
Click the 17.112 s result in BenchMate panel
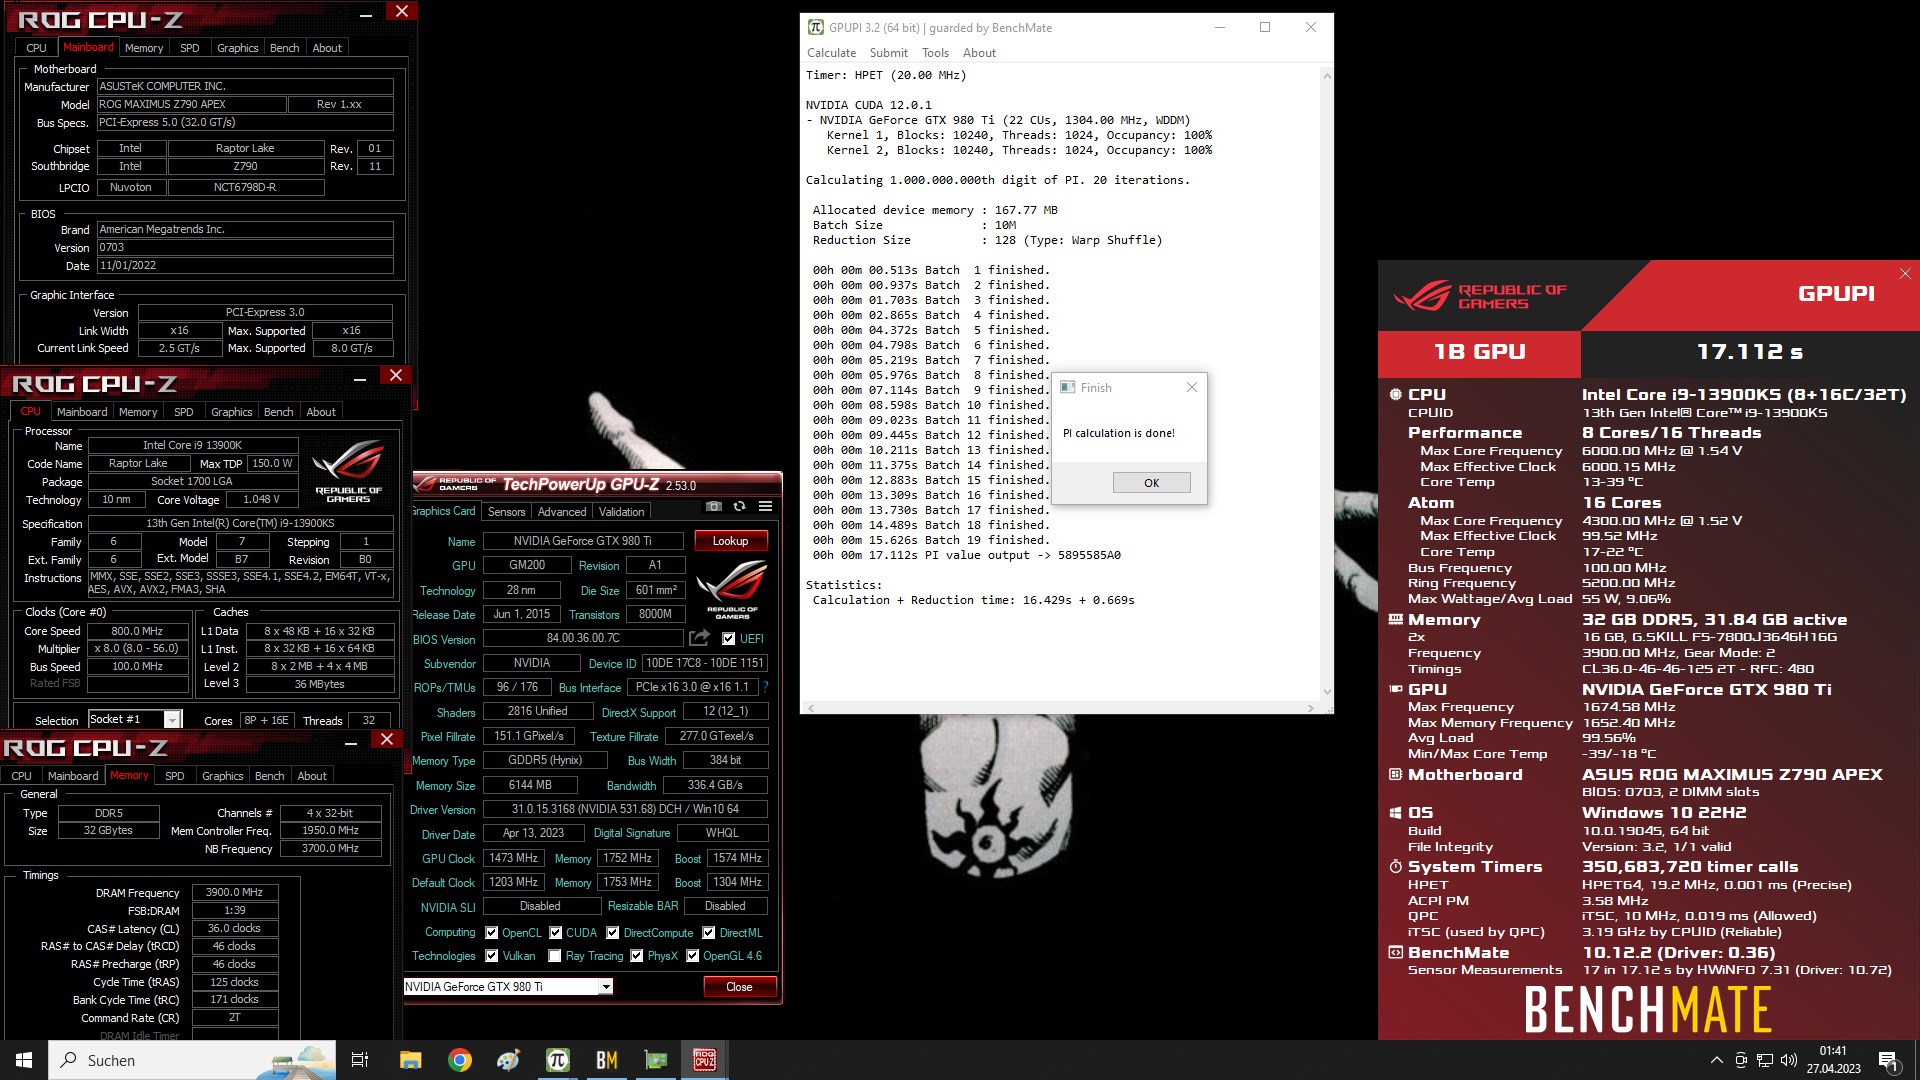1750,352
